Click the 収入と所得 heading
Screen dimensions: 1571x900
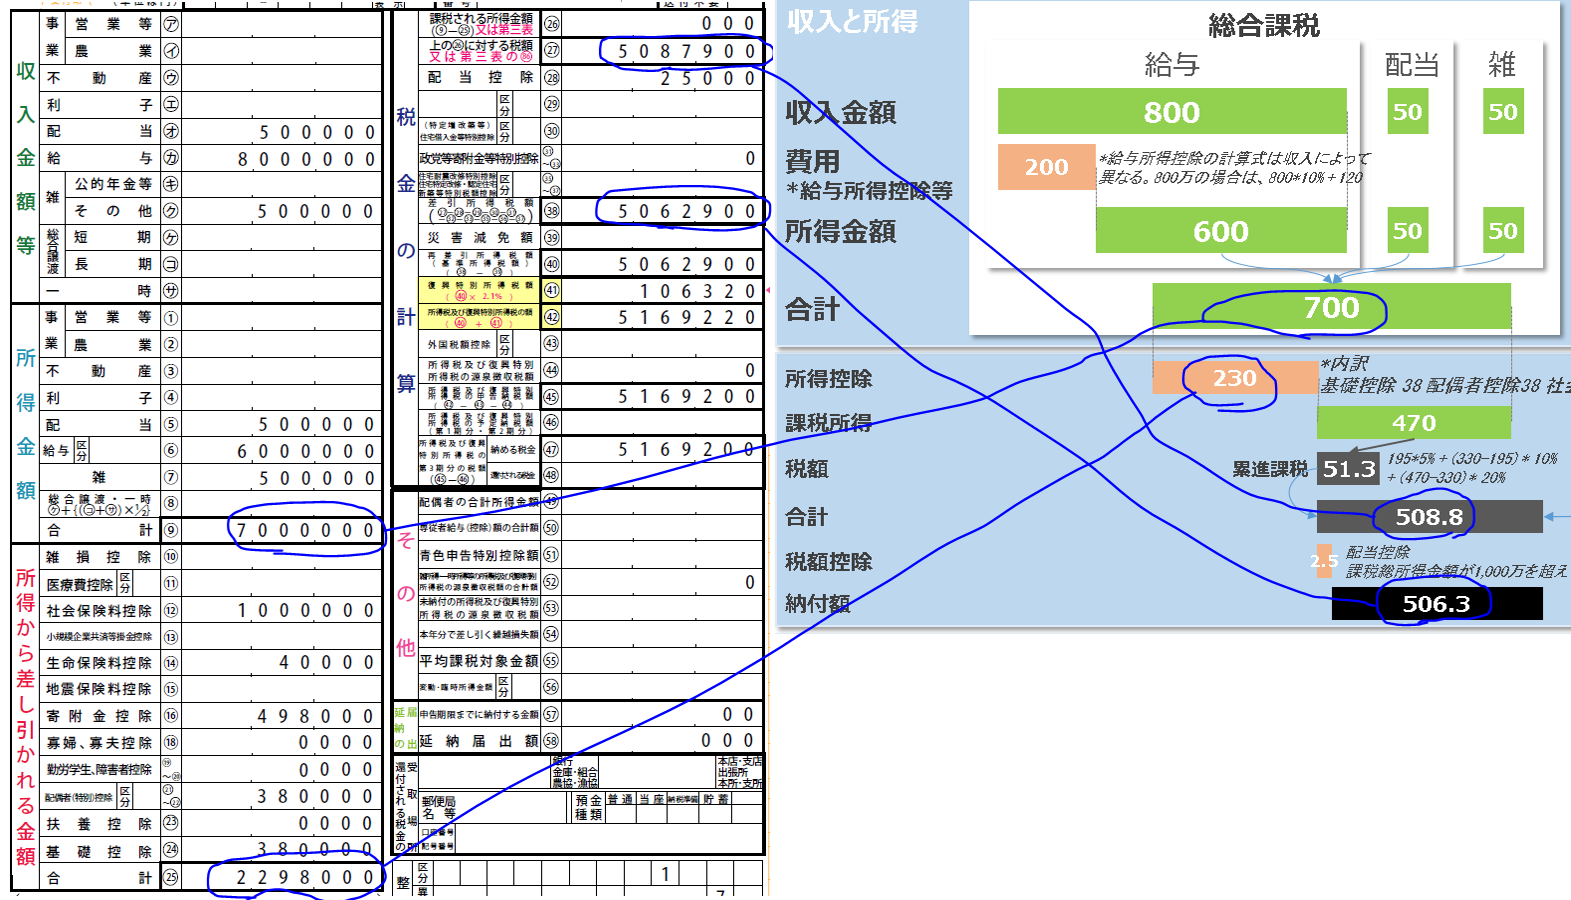(x=852, y=22)
